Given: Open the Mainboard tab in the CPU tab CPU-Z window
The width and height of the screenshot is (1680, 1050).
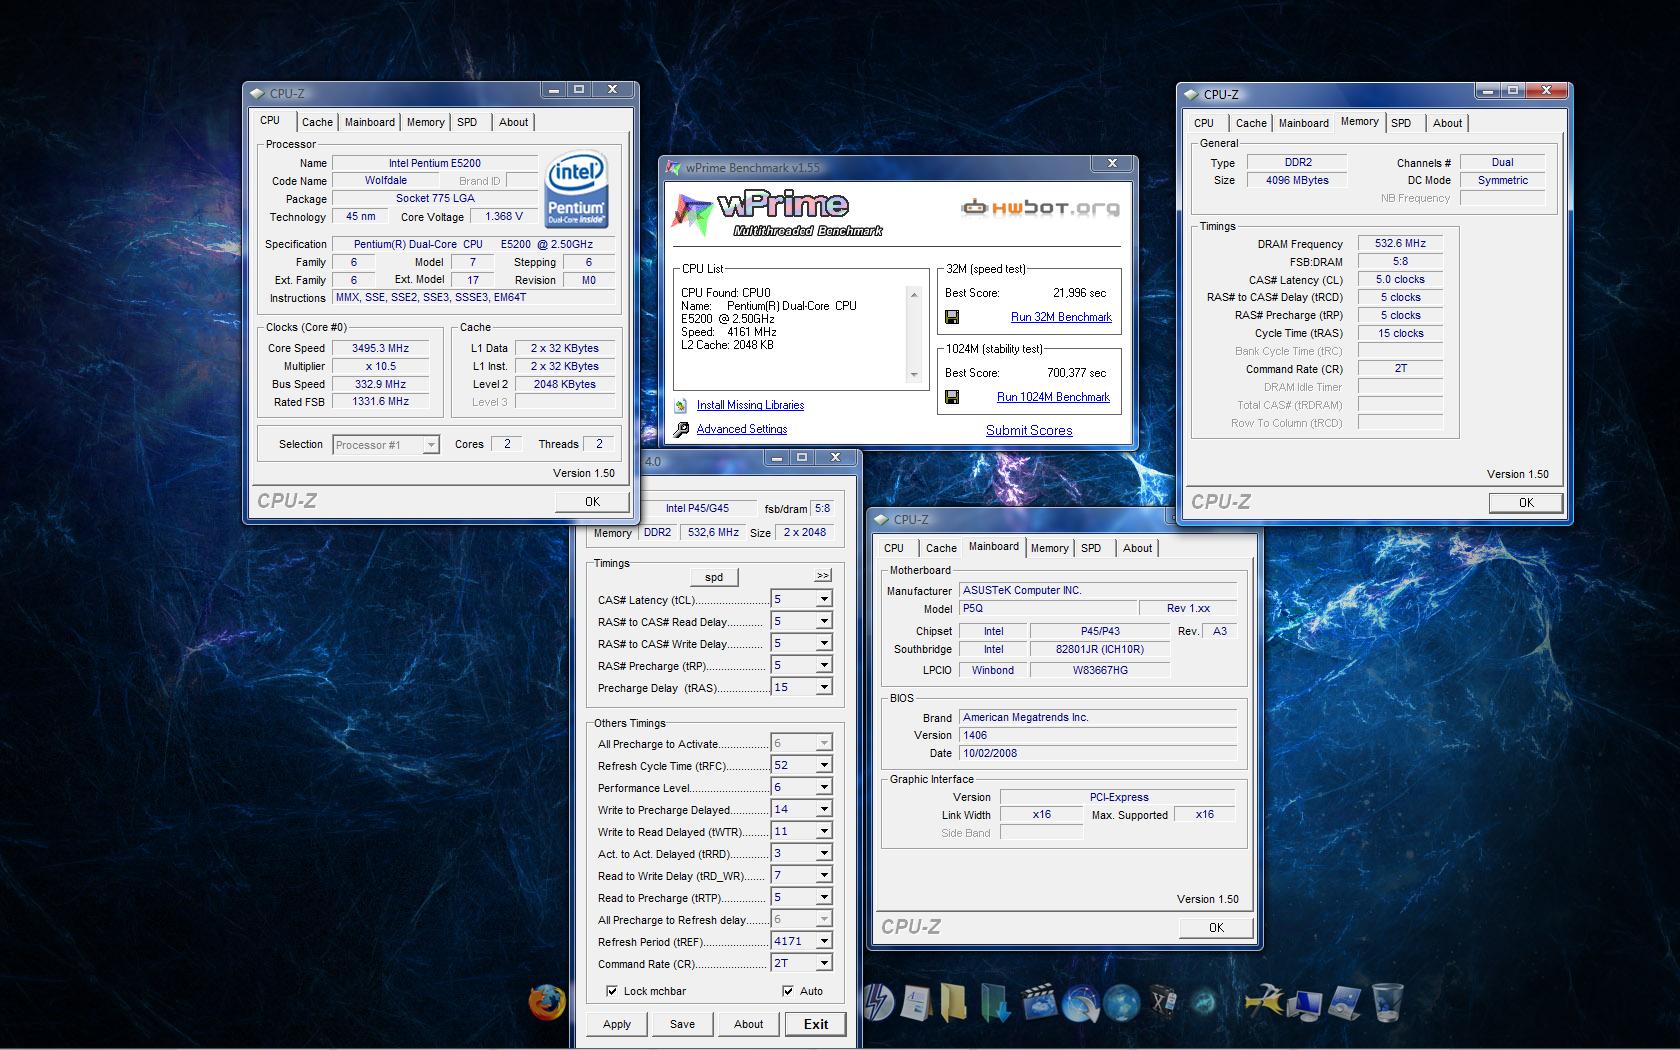Looking at the screenshot, I should point(370,122).
